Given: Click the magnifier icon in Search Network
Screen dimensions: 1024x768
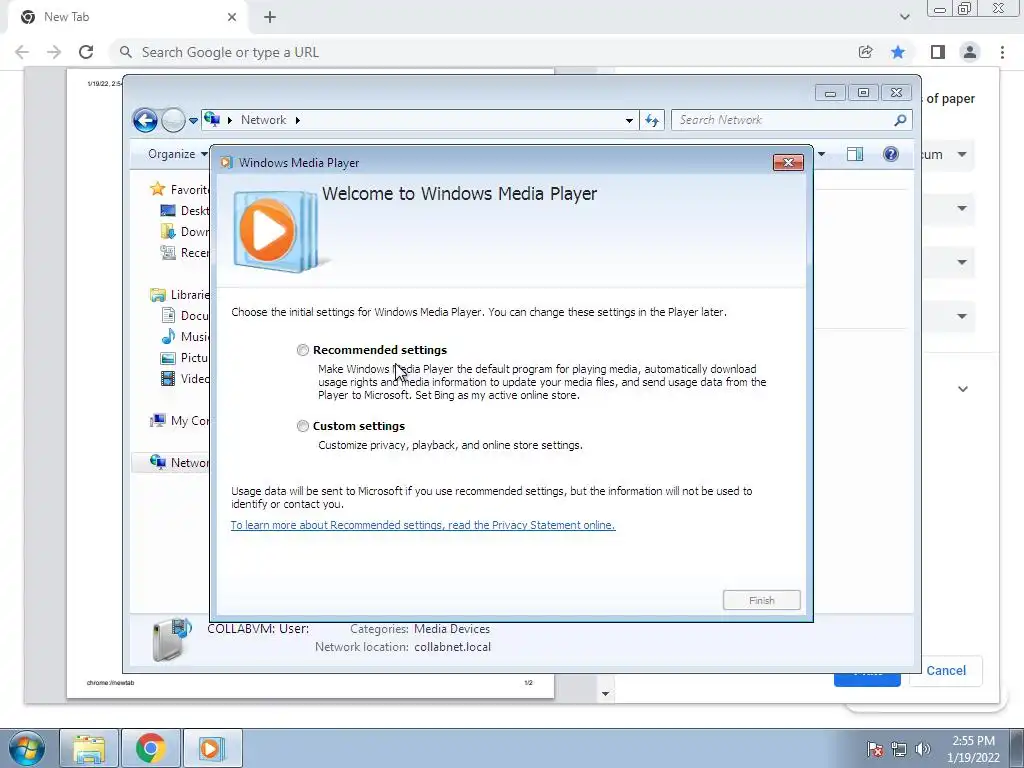Looking at the screenshot, I should pos(901,120).
